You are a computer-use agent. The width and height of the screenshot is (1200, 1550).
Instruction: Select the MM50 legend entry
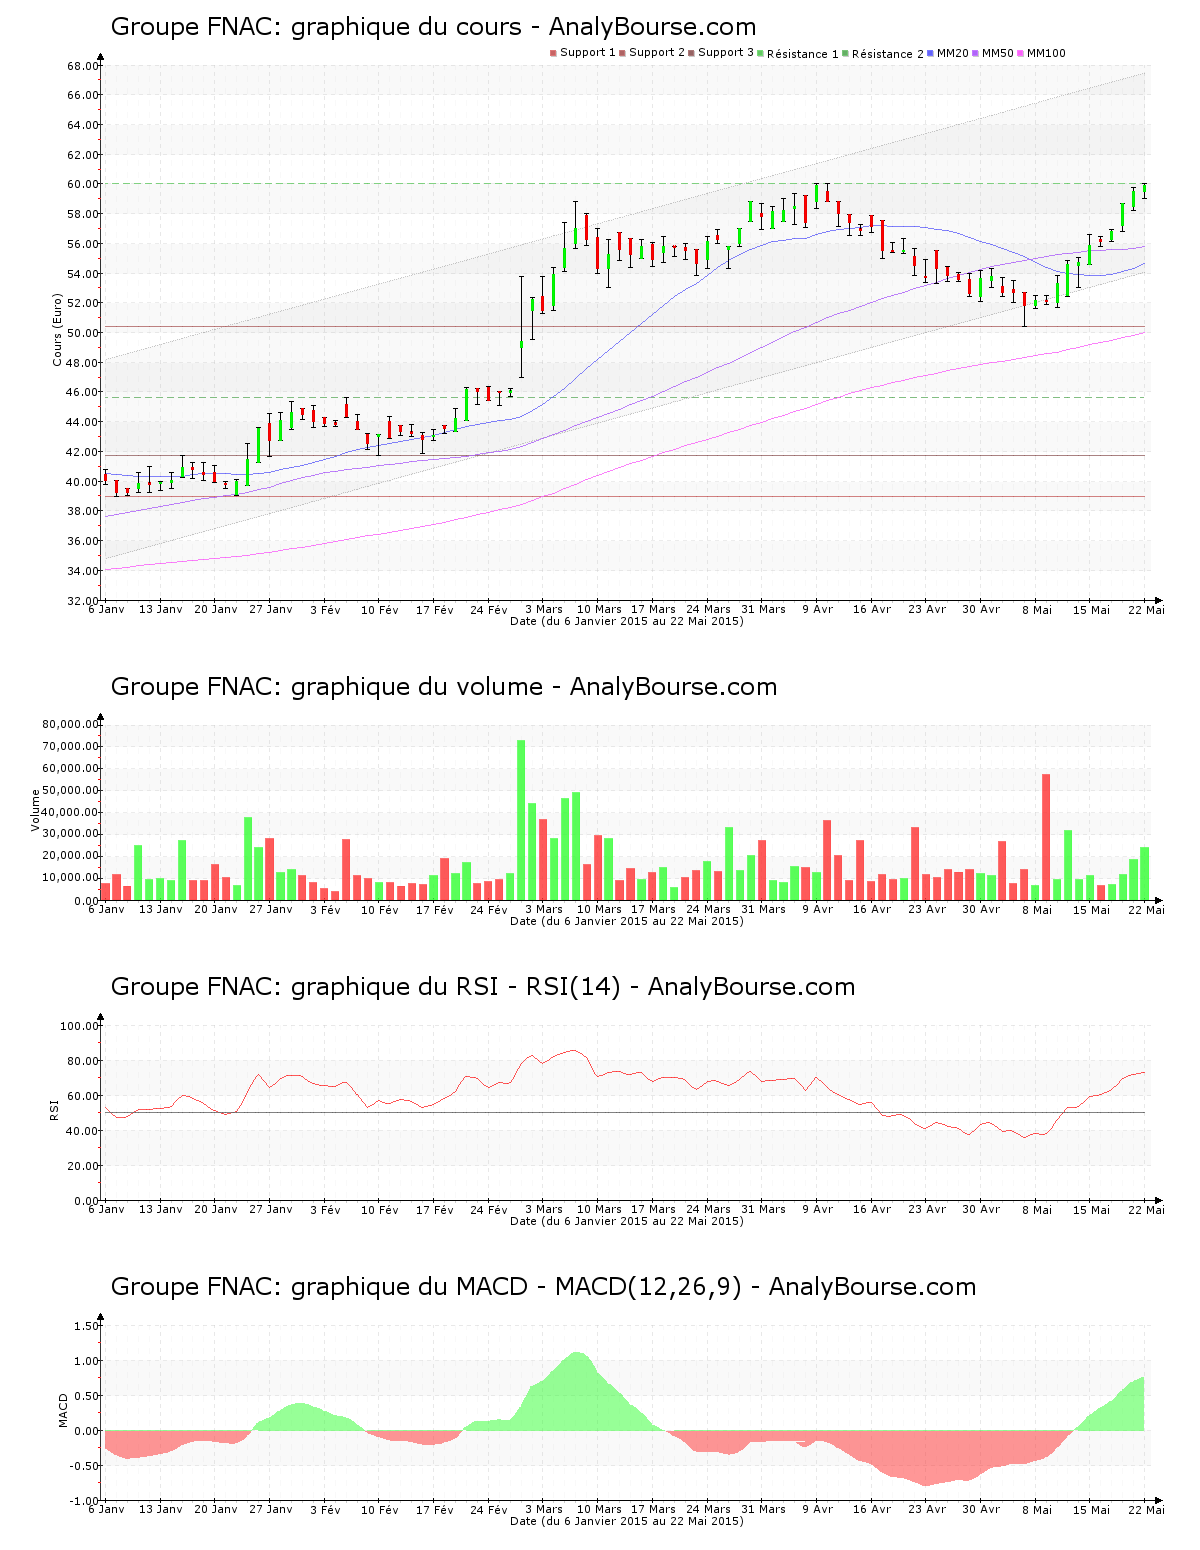993,53
